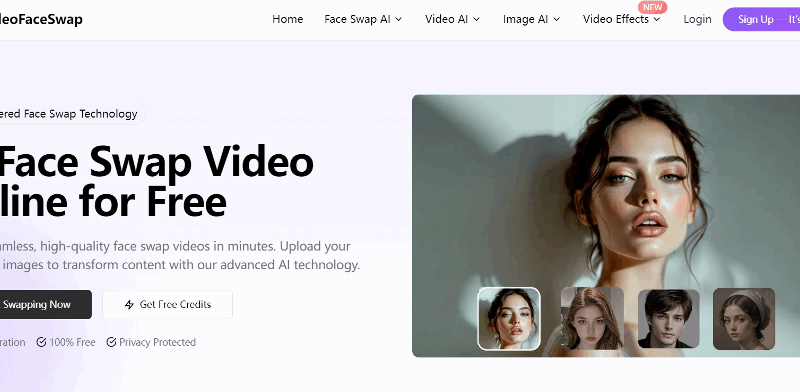Click the checkmark icon beside Privacy Protected
Image resolution: width=800 pixels, height=392 pixels.
111,342
